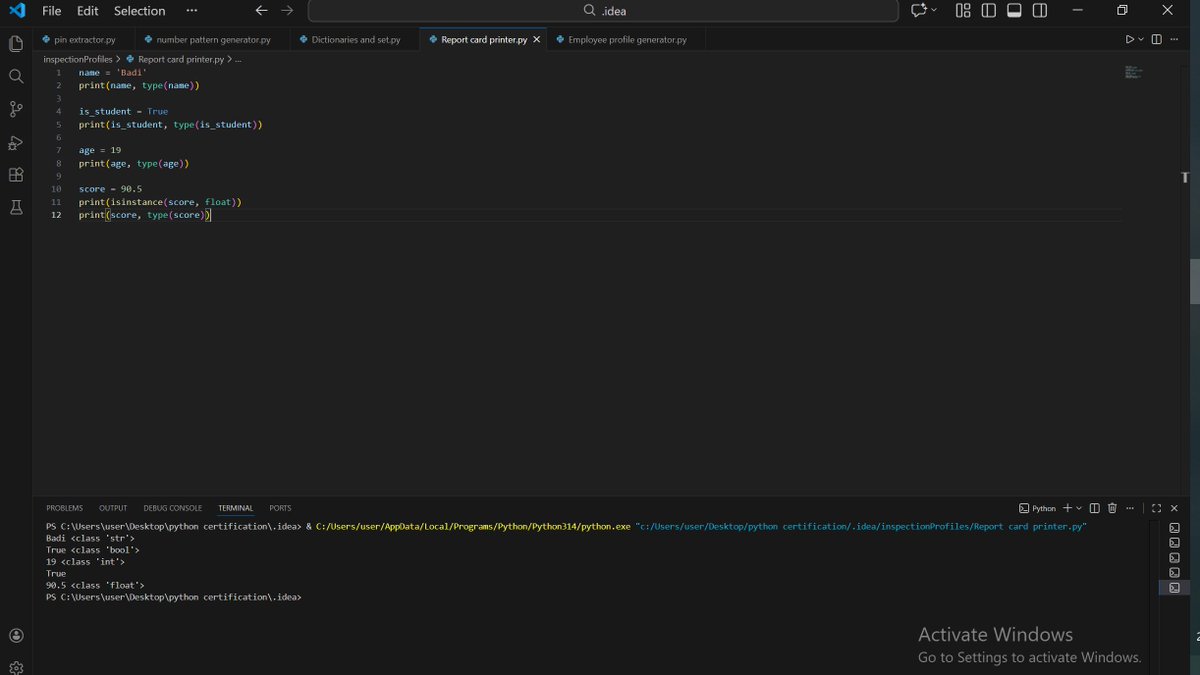The width and height of the screenshot is (1200, 675).
Task: Open Customize Layout icon in title bar
Action: click(963, 11)
